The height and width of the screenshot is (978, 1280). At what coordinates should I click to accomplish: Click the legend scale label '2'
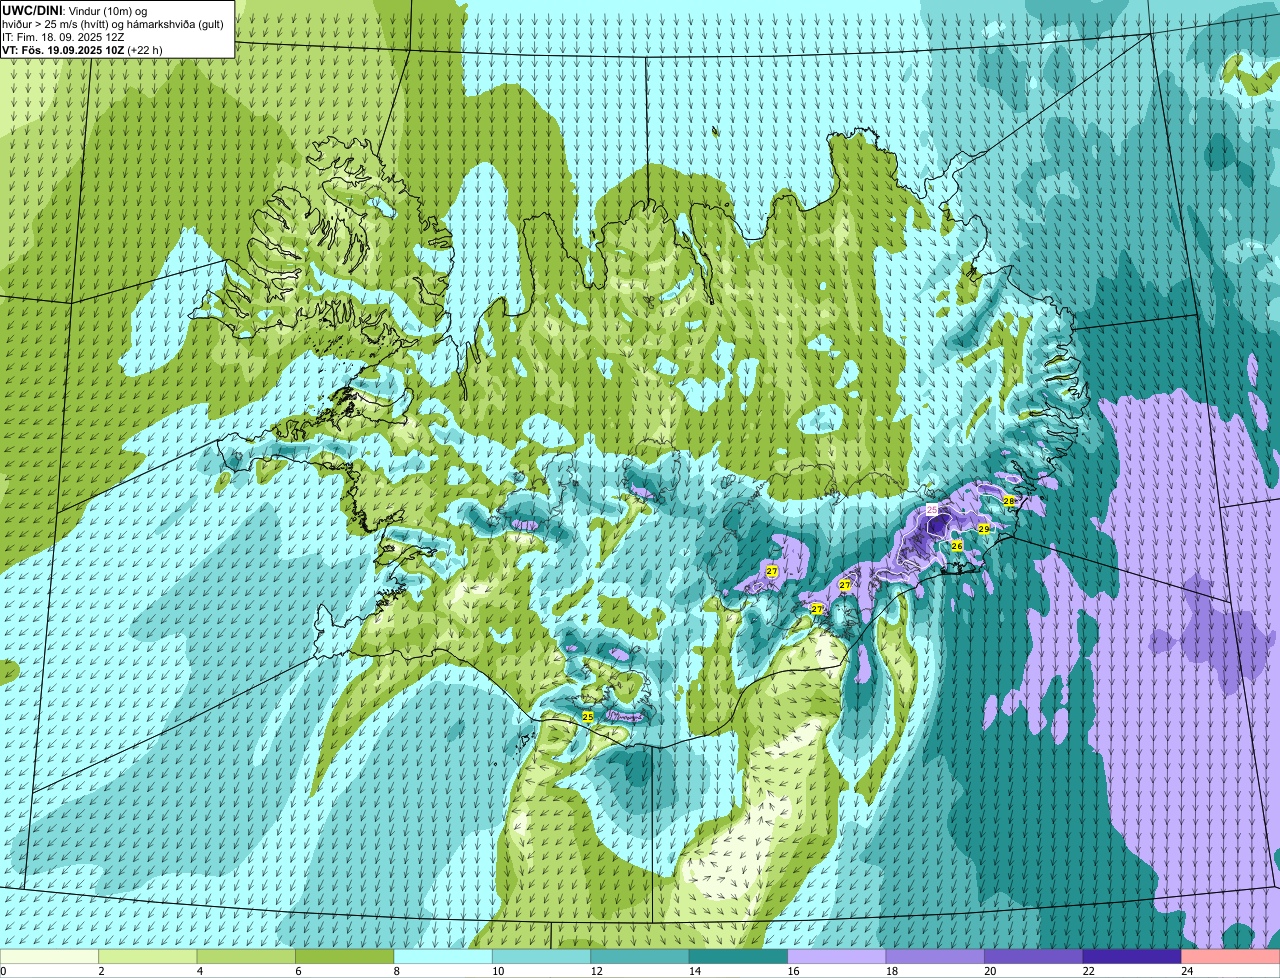[100, 971]
